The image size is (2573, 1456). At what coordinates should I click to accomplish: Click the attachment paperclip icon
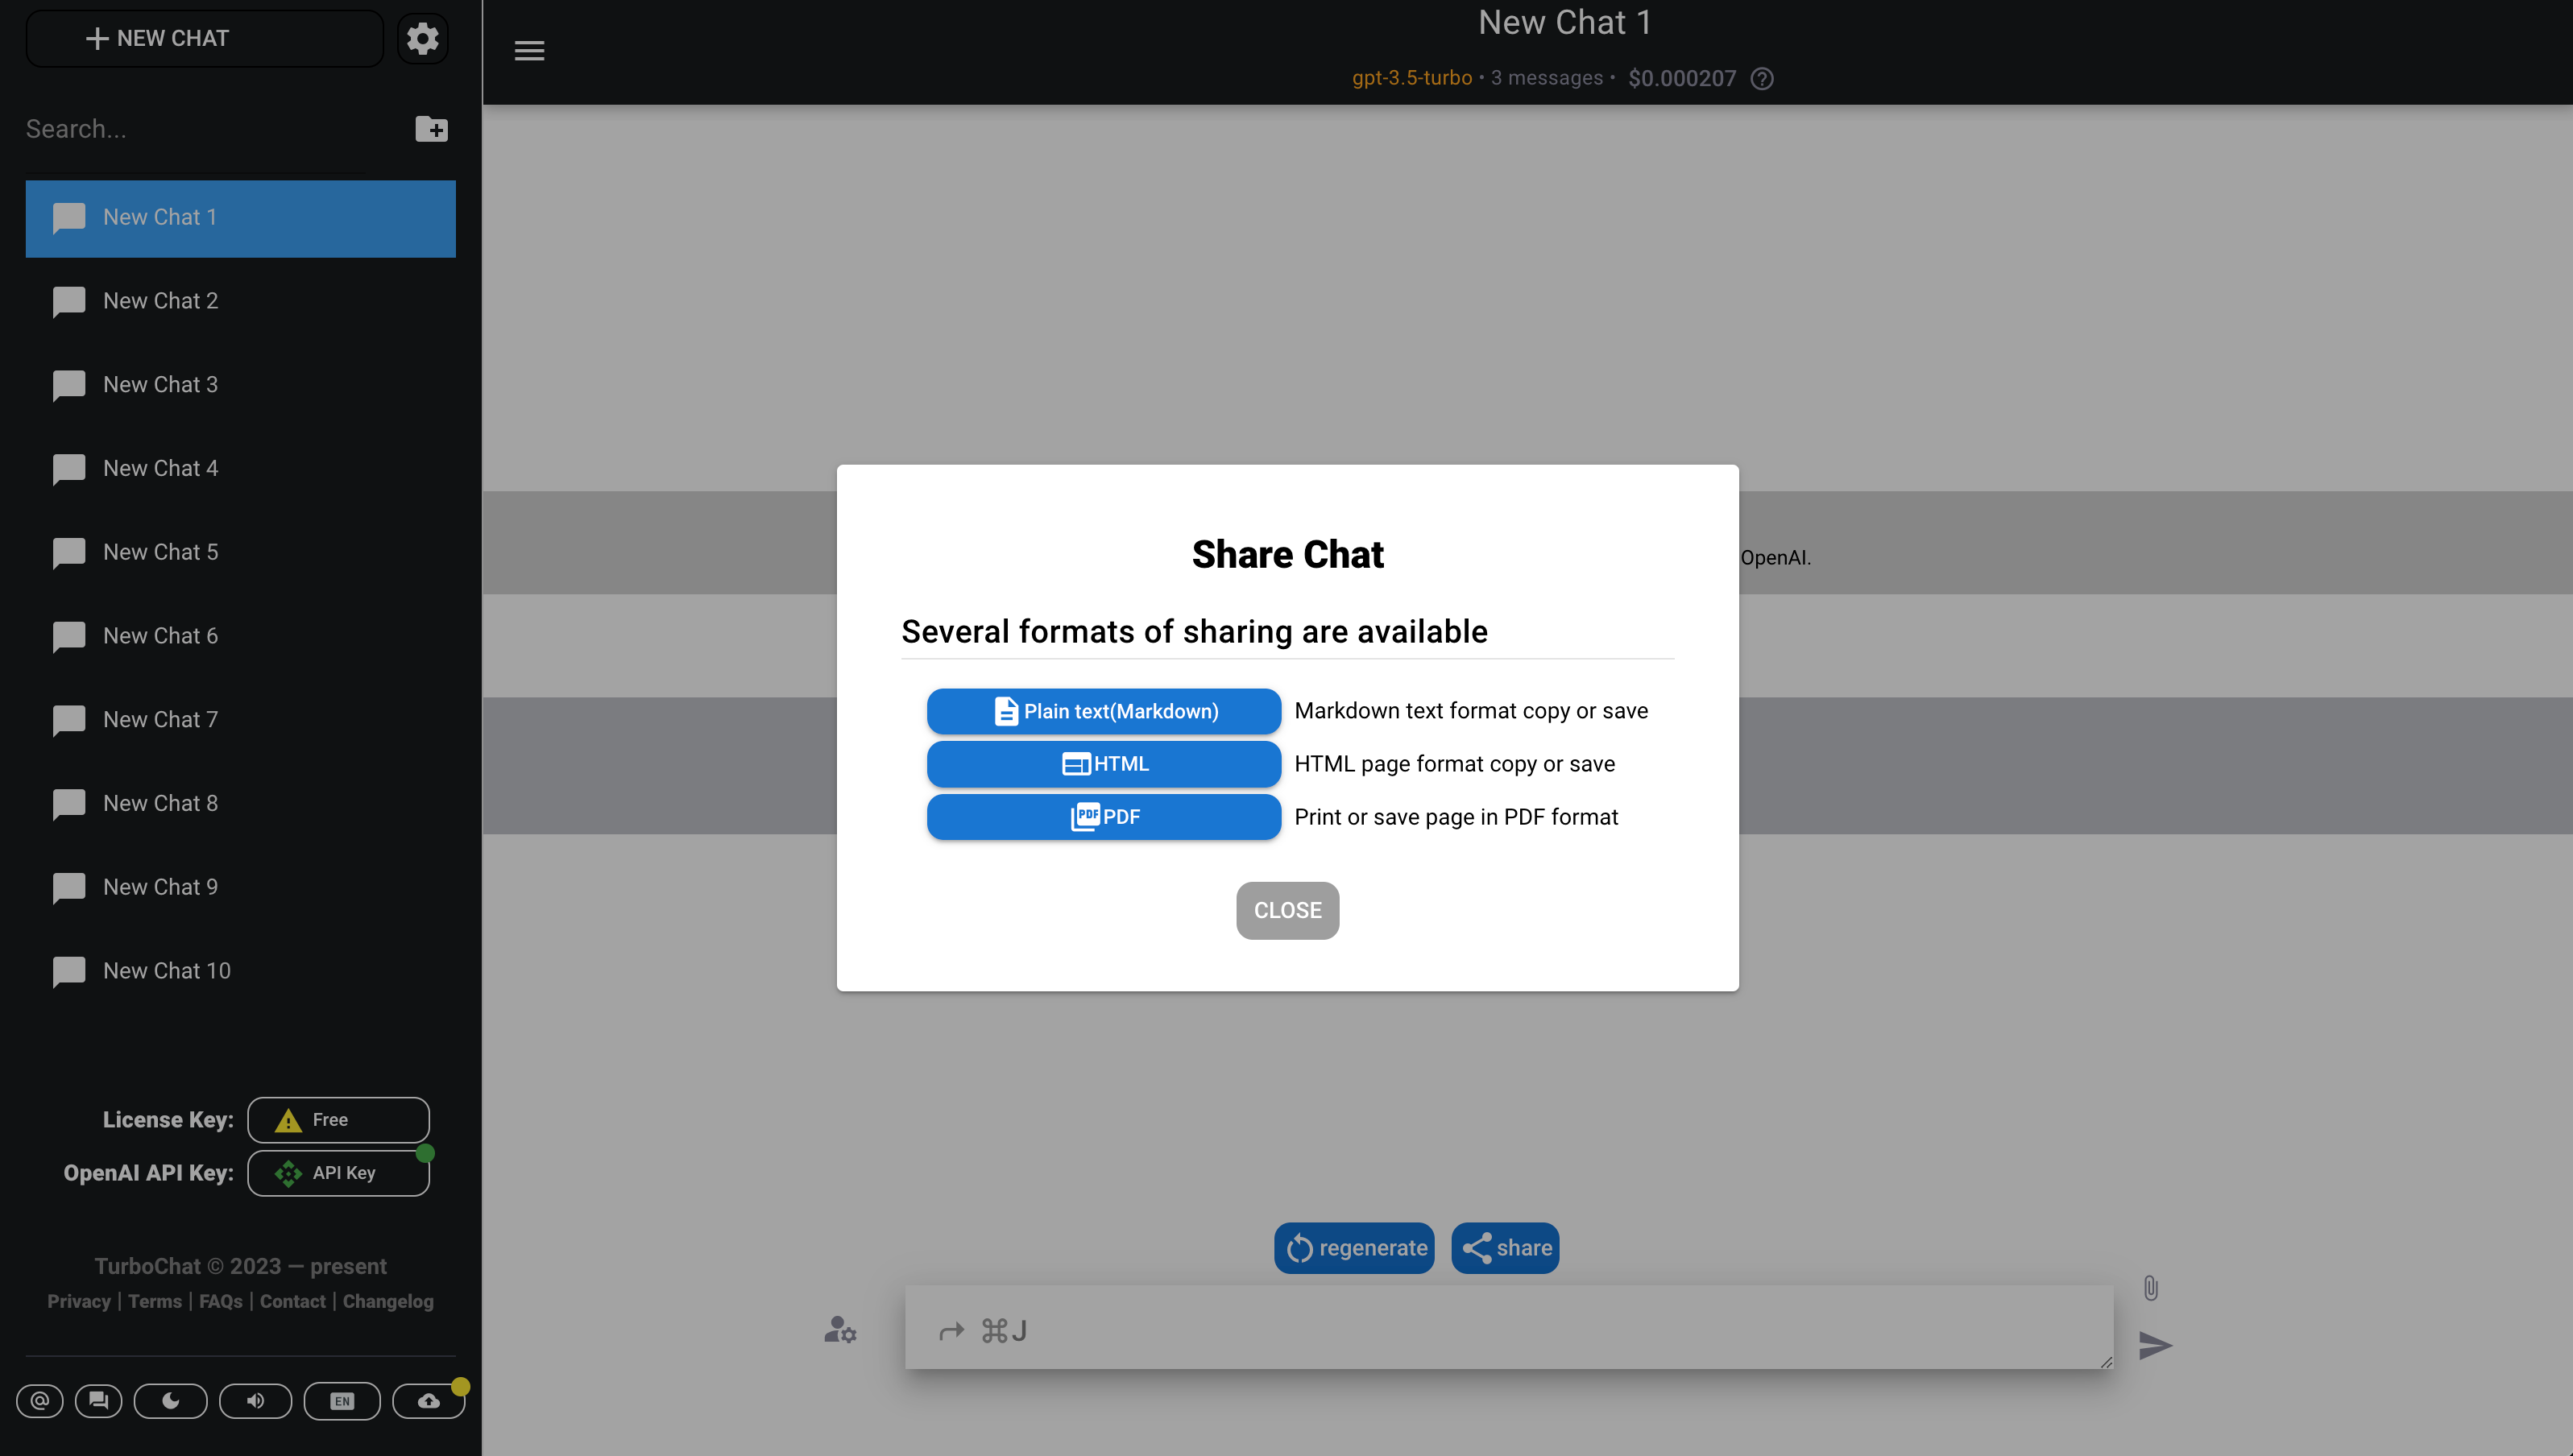(x=2150, y=1288)
